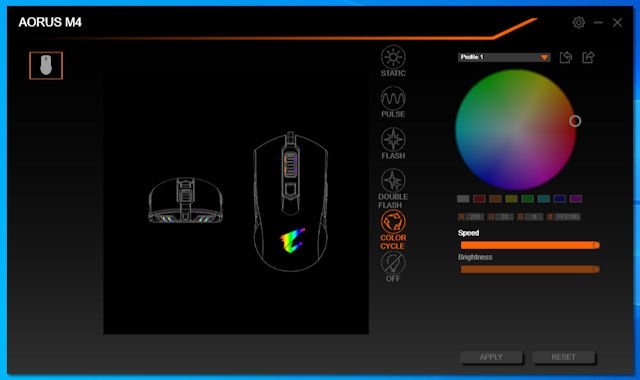The image size is (640, 380).
Task: Select the AORUS M4 mouse device thumbnail
Action: [46, 65]
